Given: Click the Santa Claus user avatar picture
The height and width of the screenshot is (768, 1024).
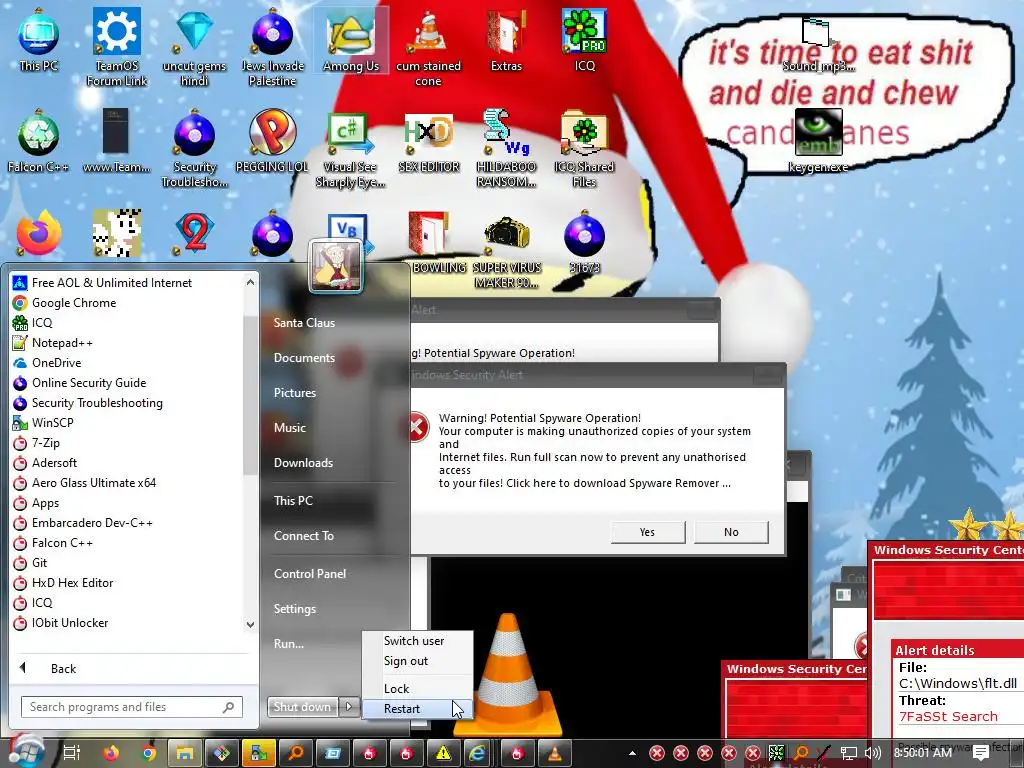Looking at the screenshot, I should pos(336,266).
